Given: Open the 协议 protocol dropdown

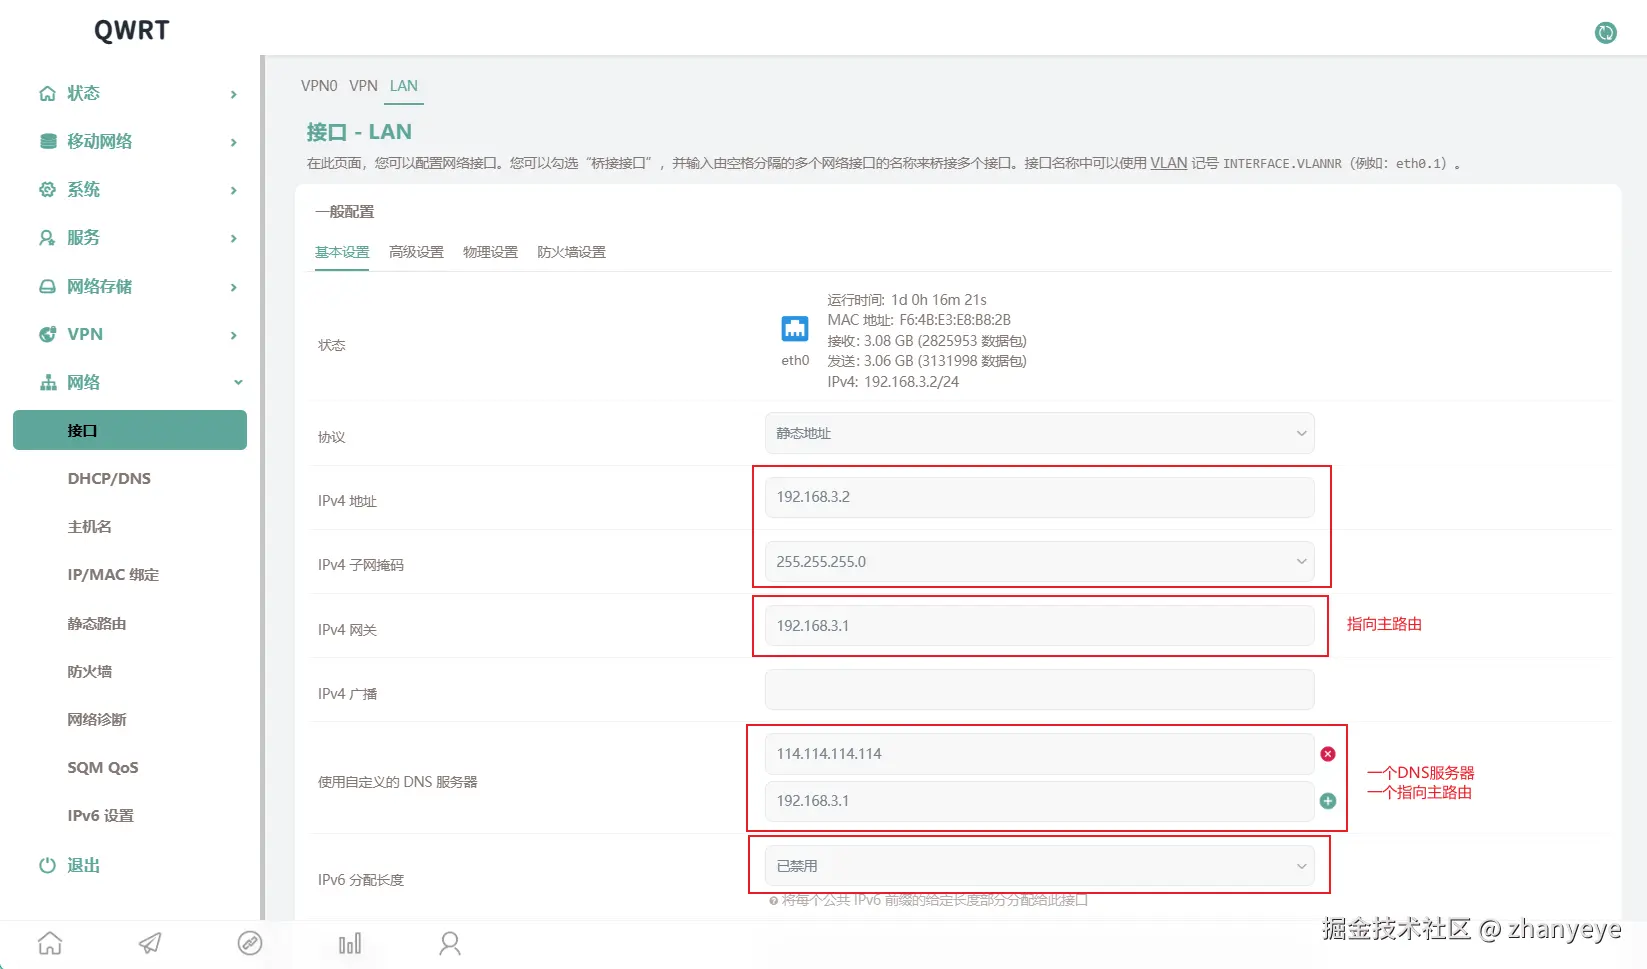Looking at the screenshot, I should (x=1040, y=433).
